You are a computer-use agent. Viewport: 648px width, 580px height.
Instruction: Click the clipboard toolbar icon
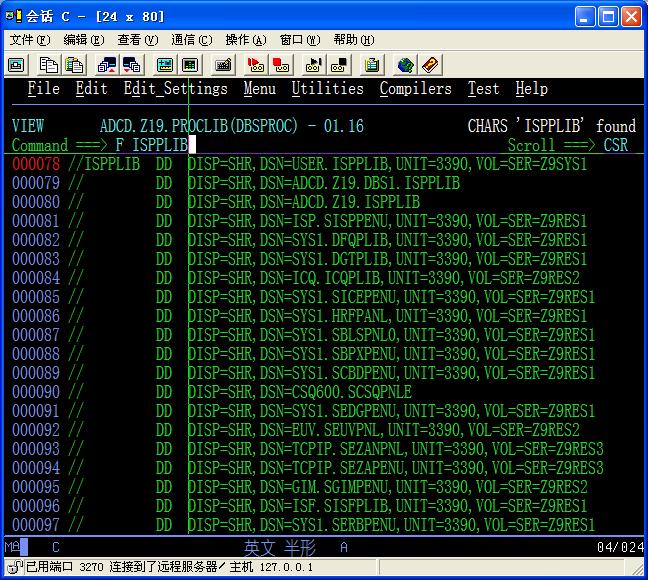point(372,65)
